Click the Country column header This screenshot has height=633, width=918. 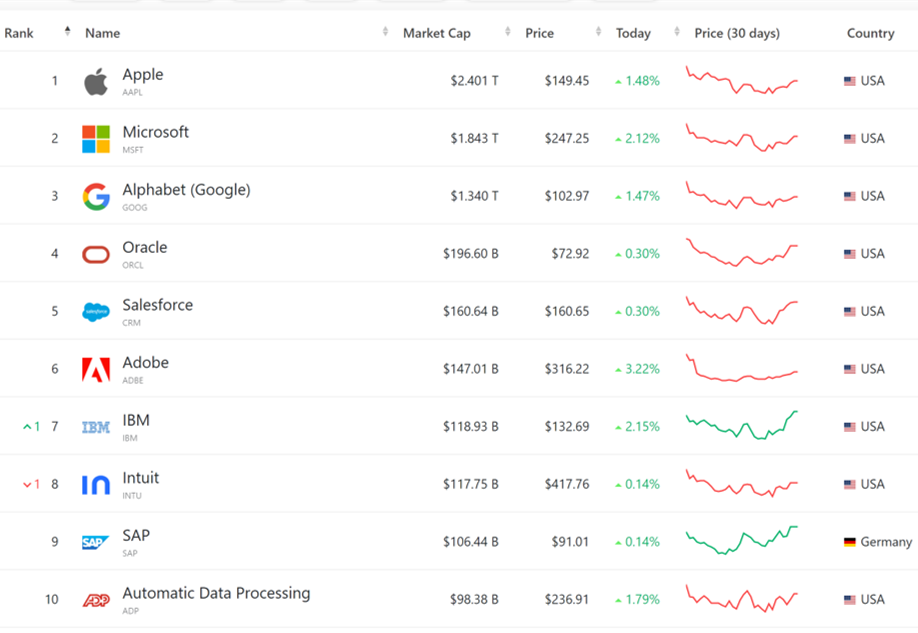[871, 33]
